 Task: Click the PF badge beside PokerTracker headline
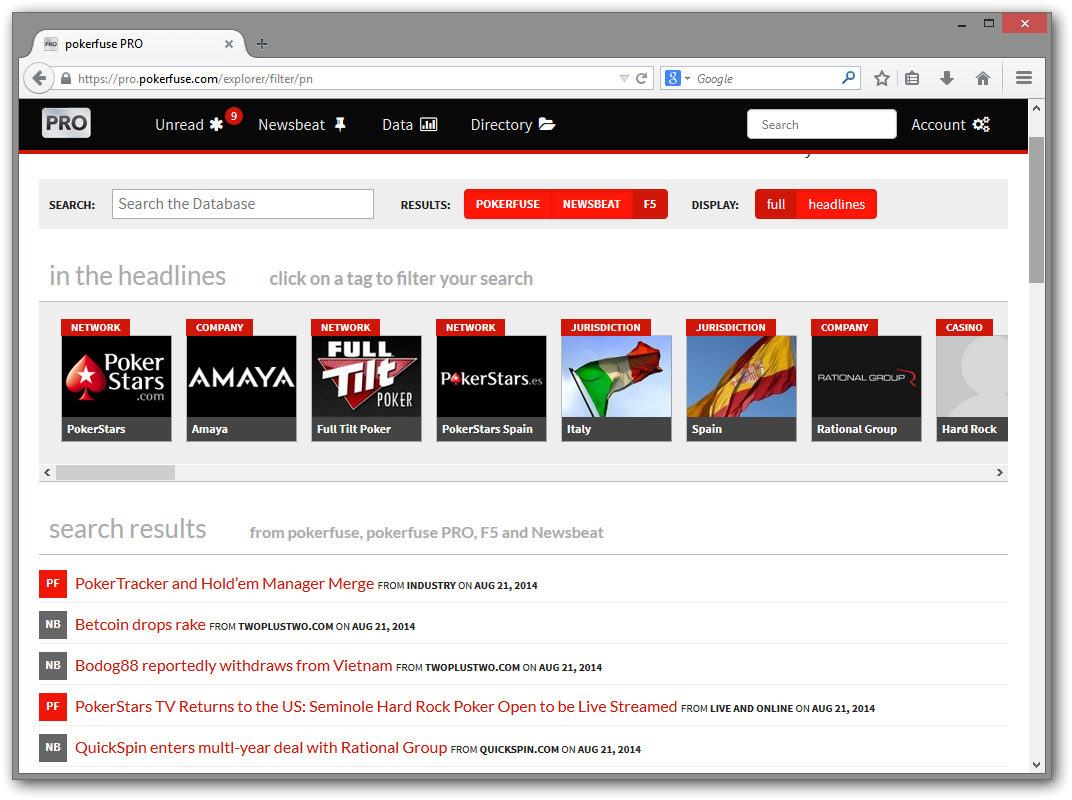(x=53, y=583)
